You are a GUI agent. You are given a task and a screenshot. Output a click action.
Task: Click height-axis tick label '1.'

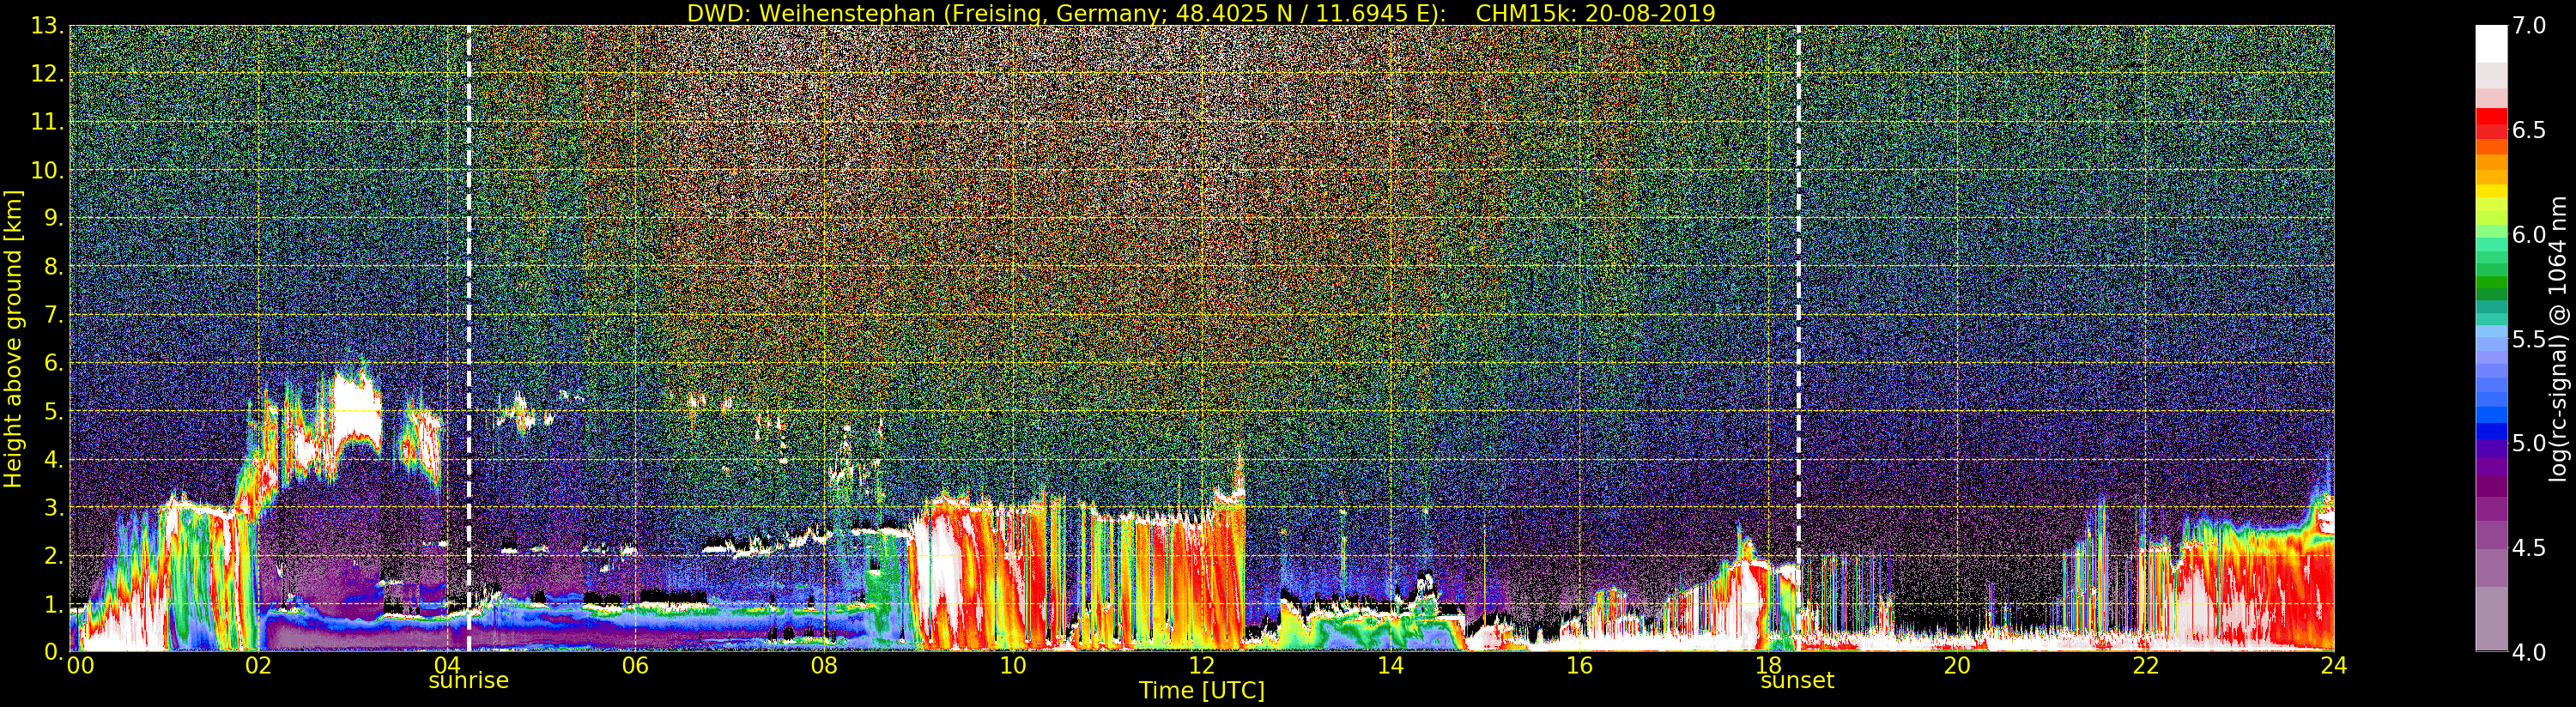pos(54,603)
